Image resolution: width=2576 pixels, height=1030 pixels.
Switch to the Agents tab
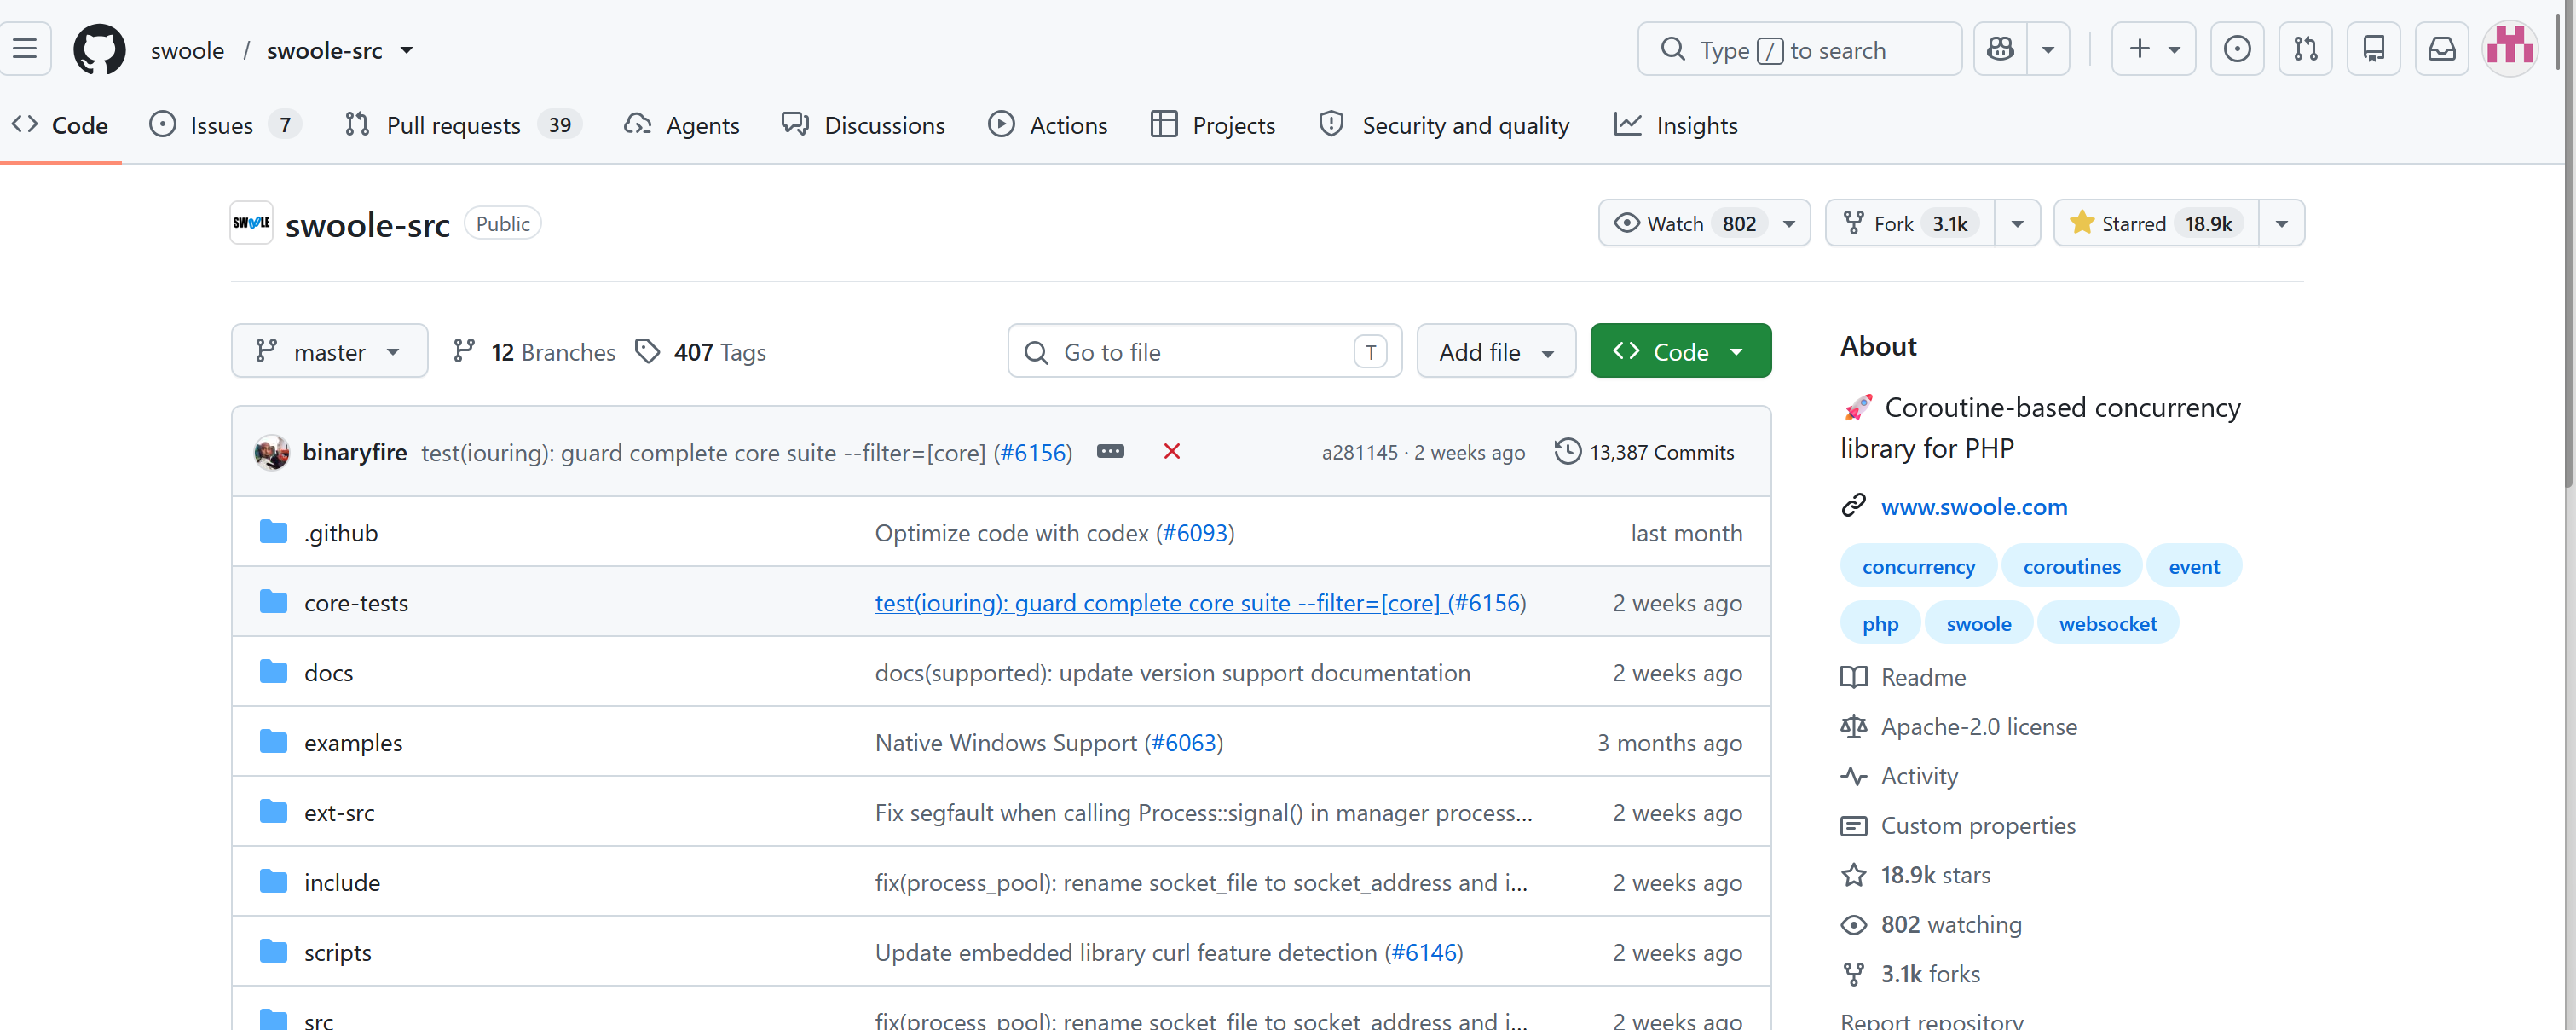point(682,125)
